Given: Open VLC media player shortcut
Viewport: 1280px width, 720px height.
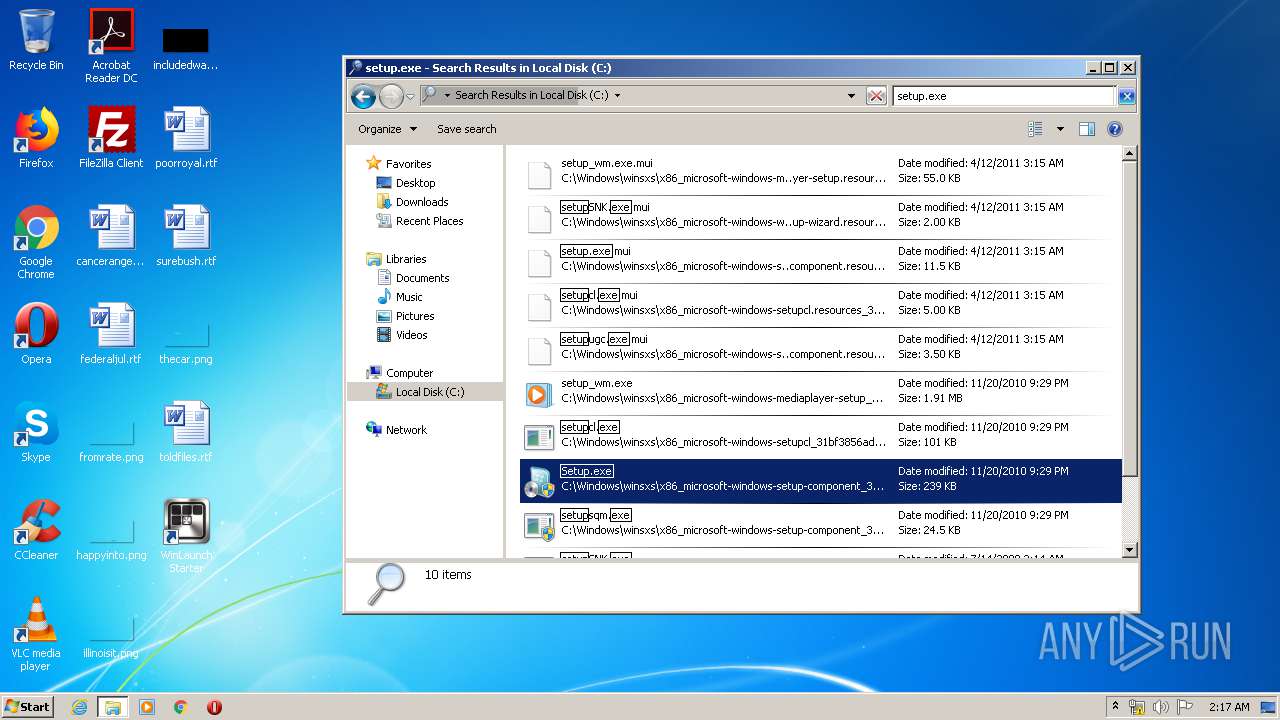Looking at the screenshot, I should pyautogui.click(x=36, y=634).
